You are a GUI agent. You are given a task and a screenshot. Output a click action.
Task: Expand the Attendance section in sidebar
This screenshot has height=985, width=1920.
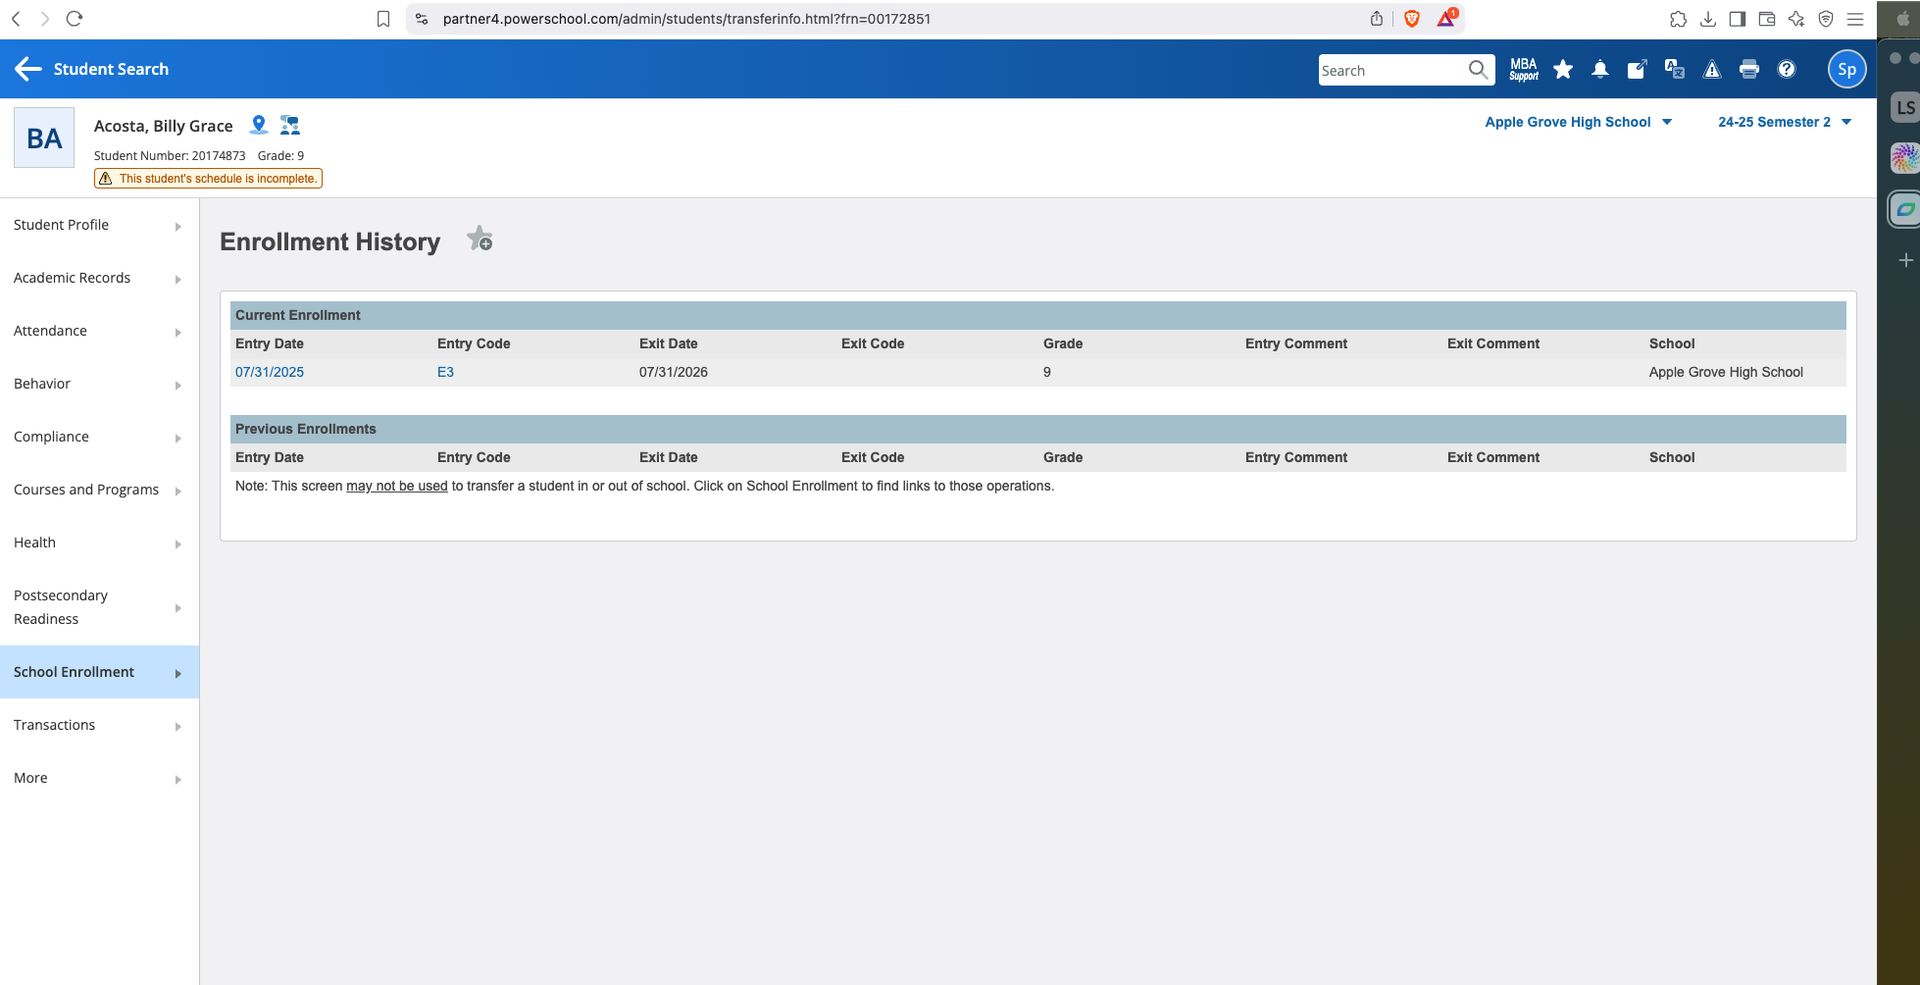98,331
